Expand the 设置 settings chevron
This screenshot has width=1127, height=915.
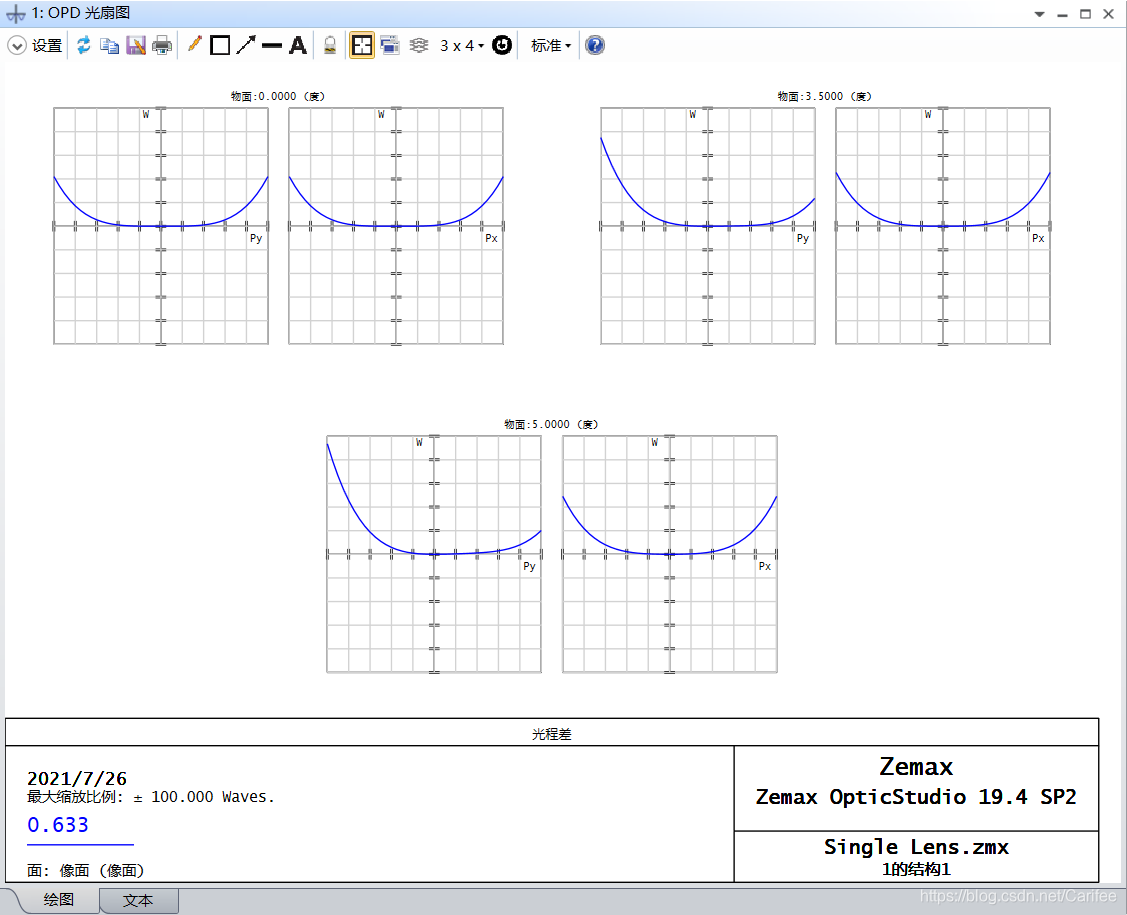(x=17, y=45)
